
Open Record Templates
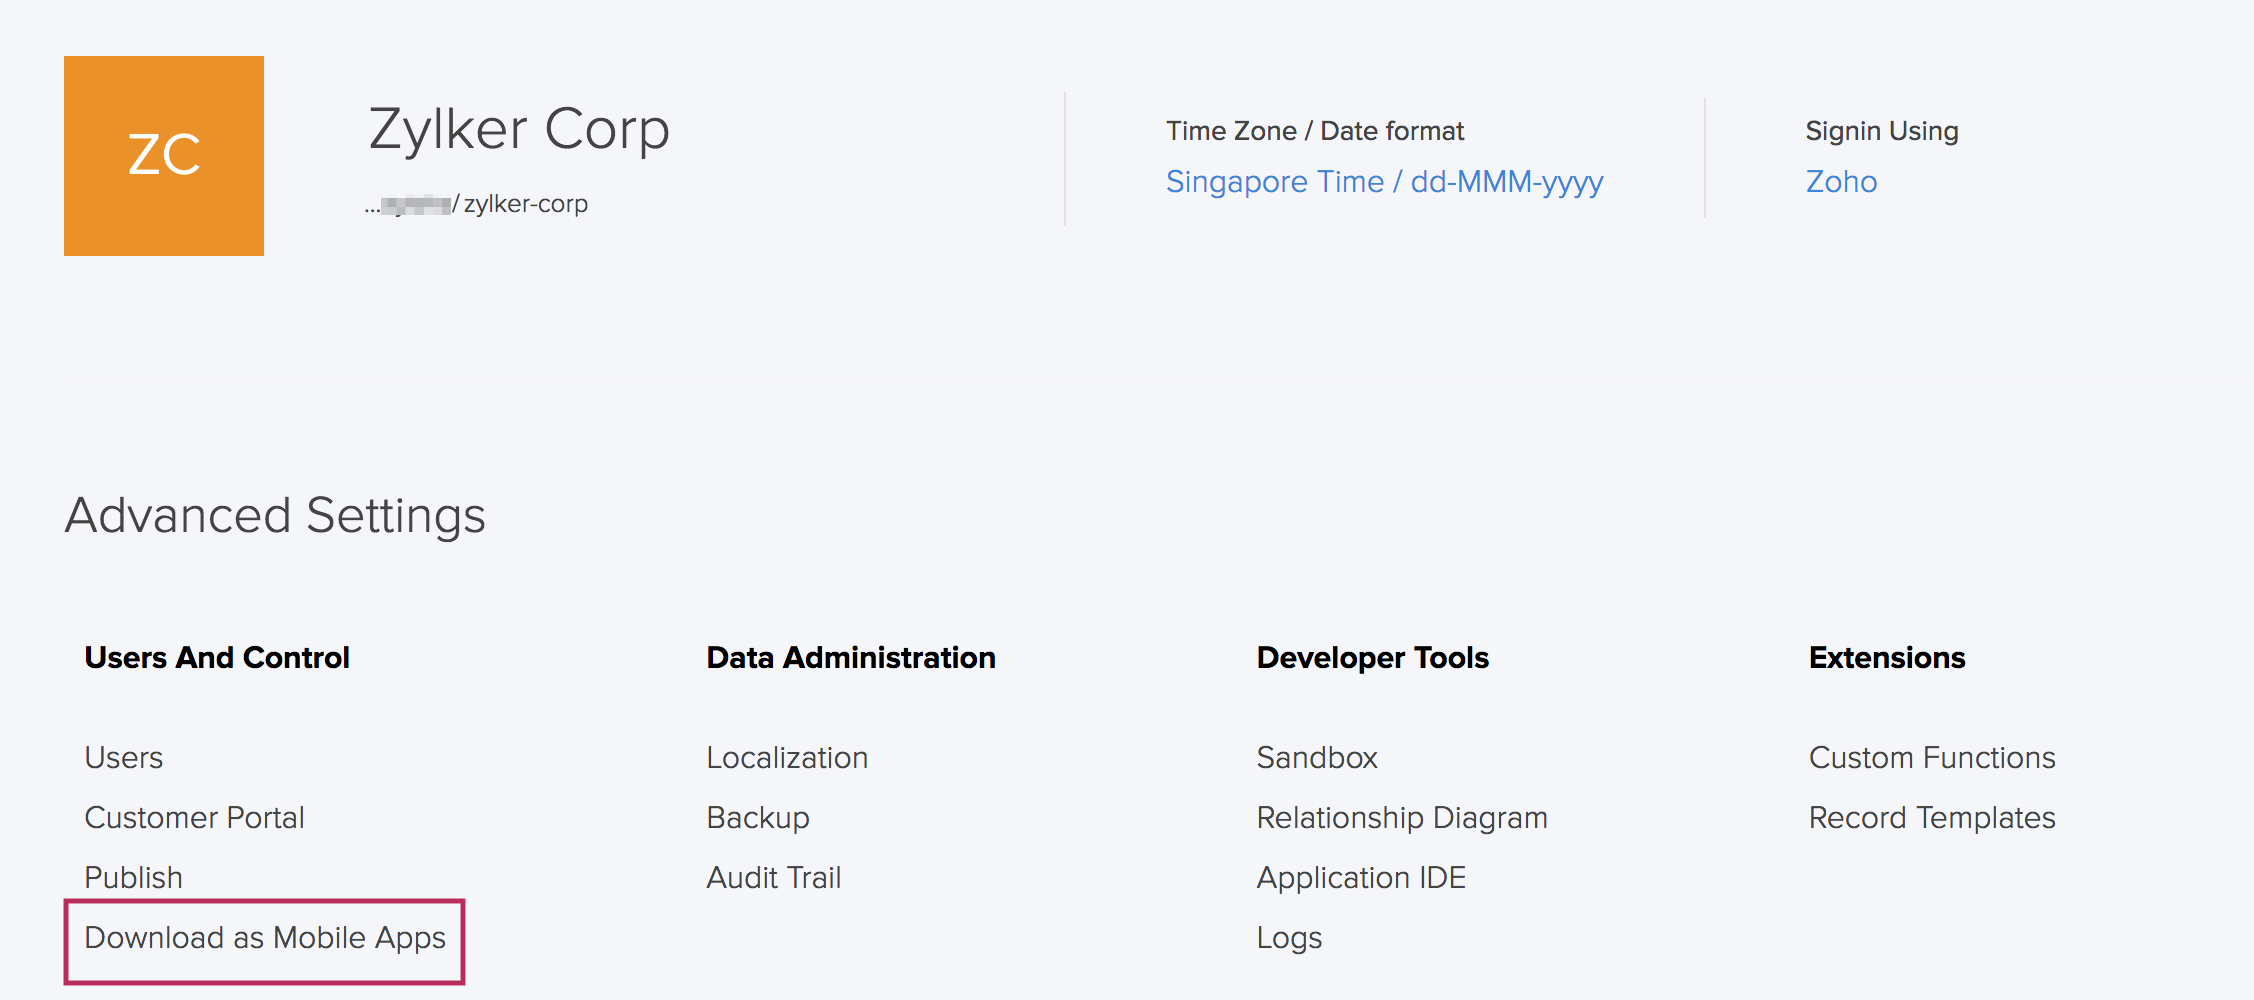[1932, 818]
